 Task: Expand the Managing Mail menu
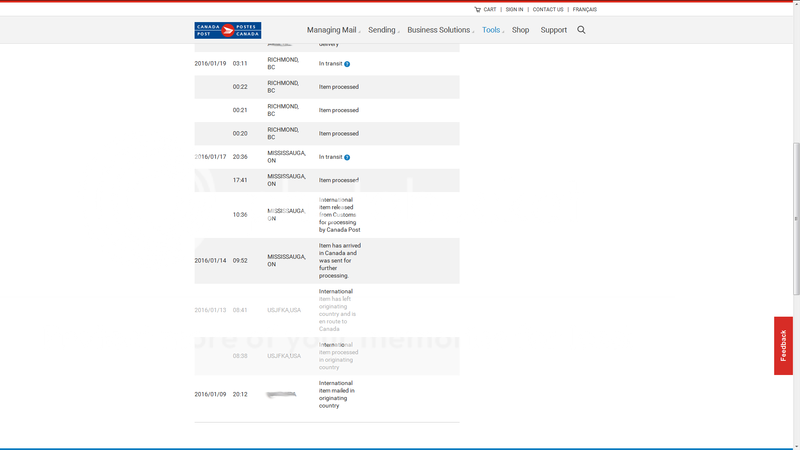coord(333,30)
